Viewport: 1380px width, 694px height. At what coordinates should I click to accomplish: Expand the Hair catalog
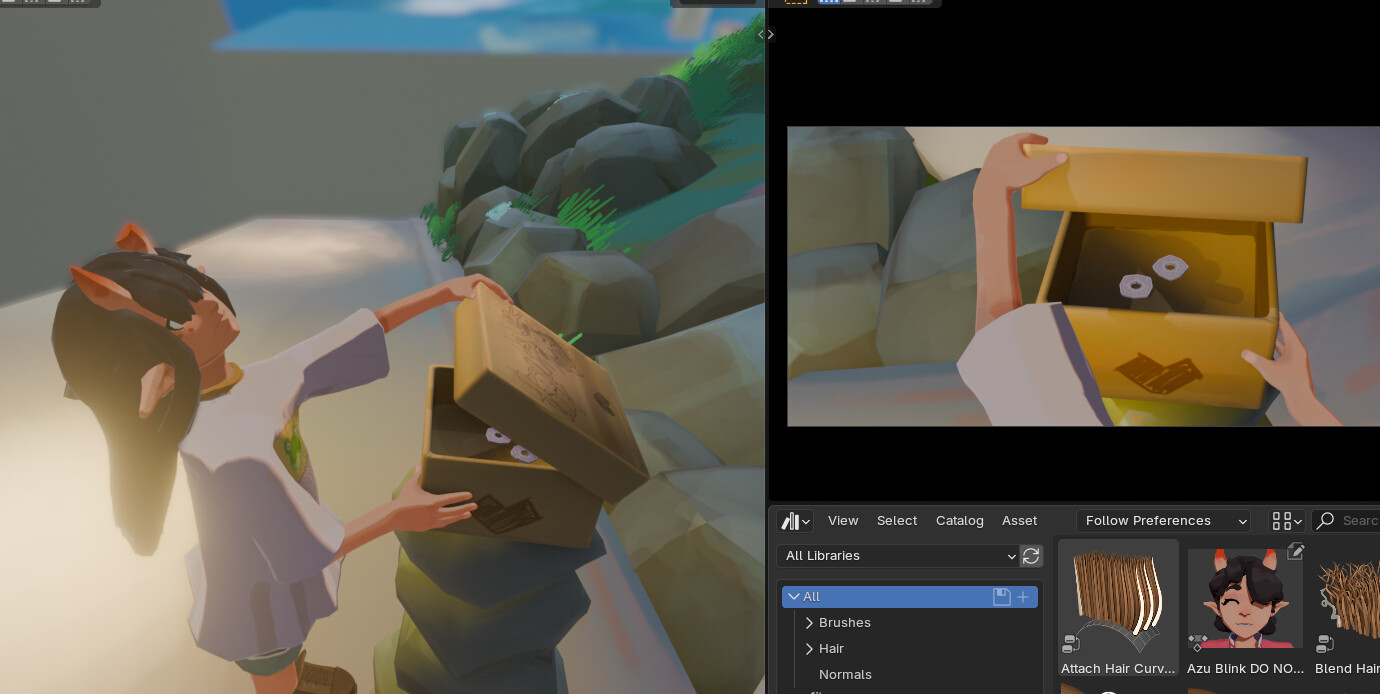809,649
